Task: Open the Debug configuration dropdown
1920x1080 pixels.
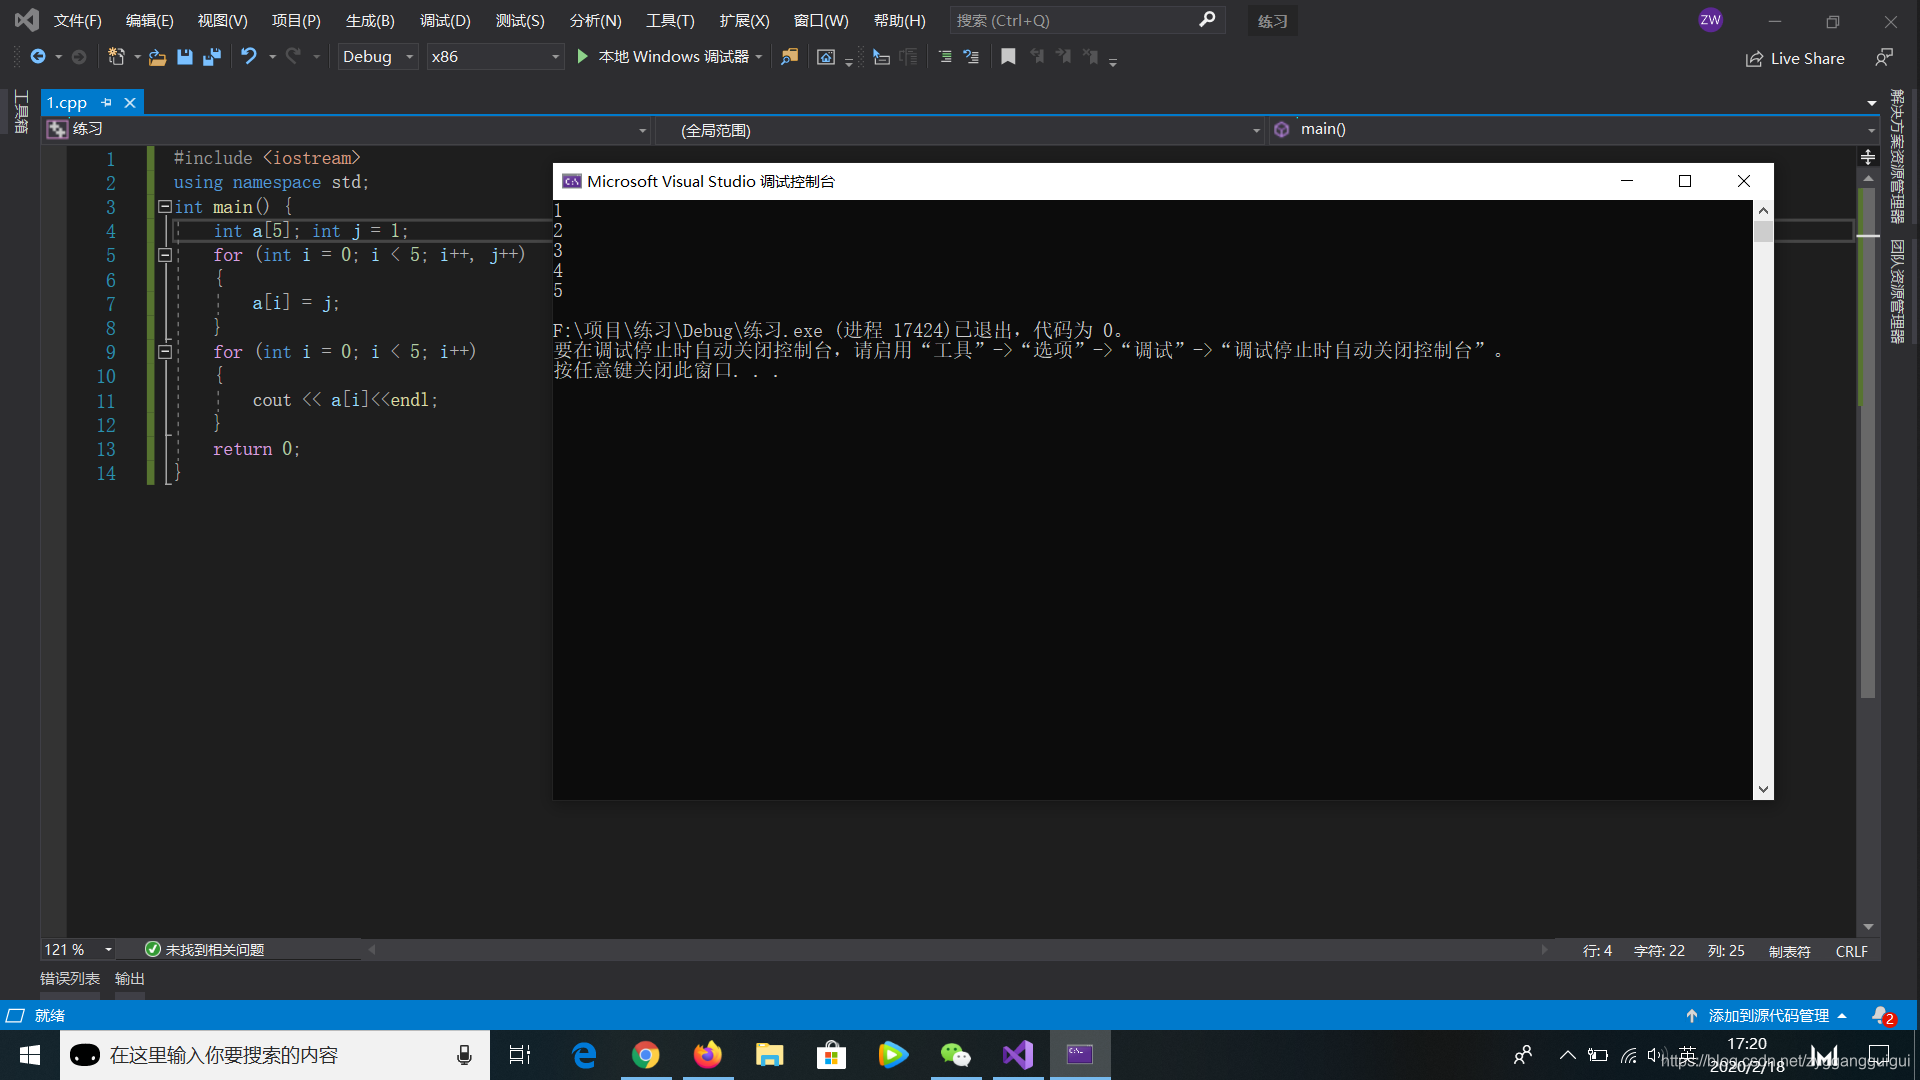Action: point(378,57)
